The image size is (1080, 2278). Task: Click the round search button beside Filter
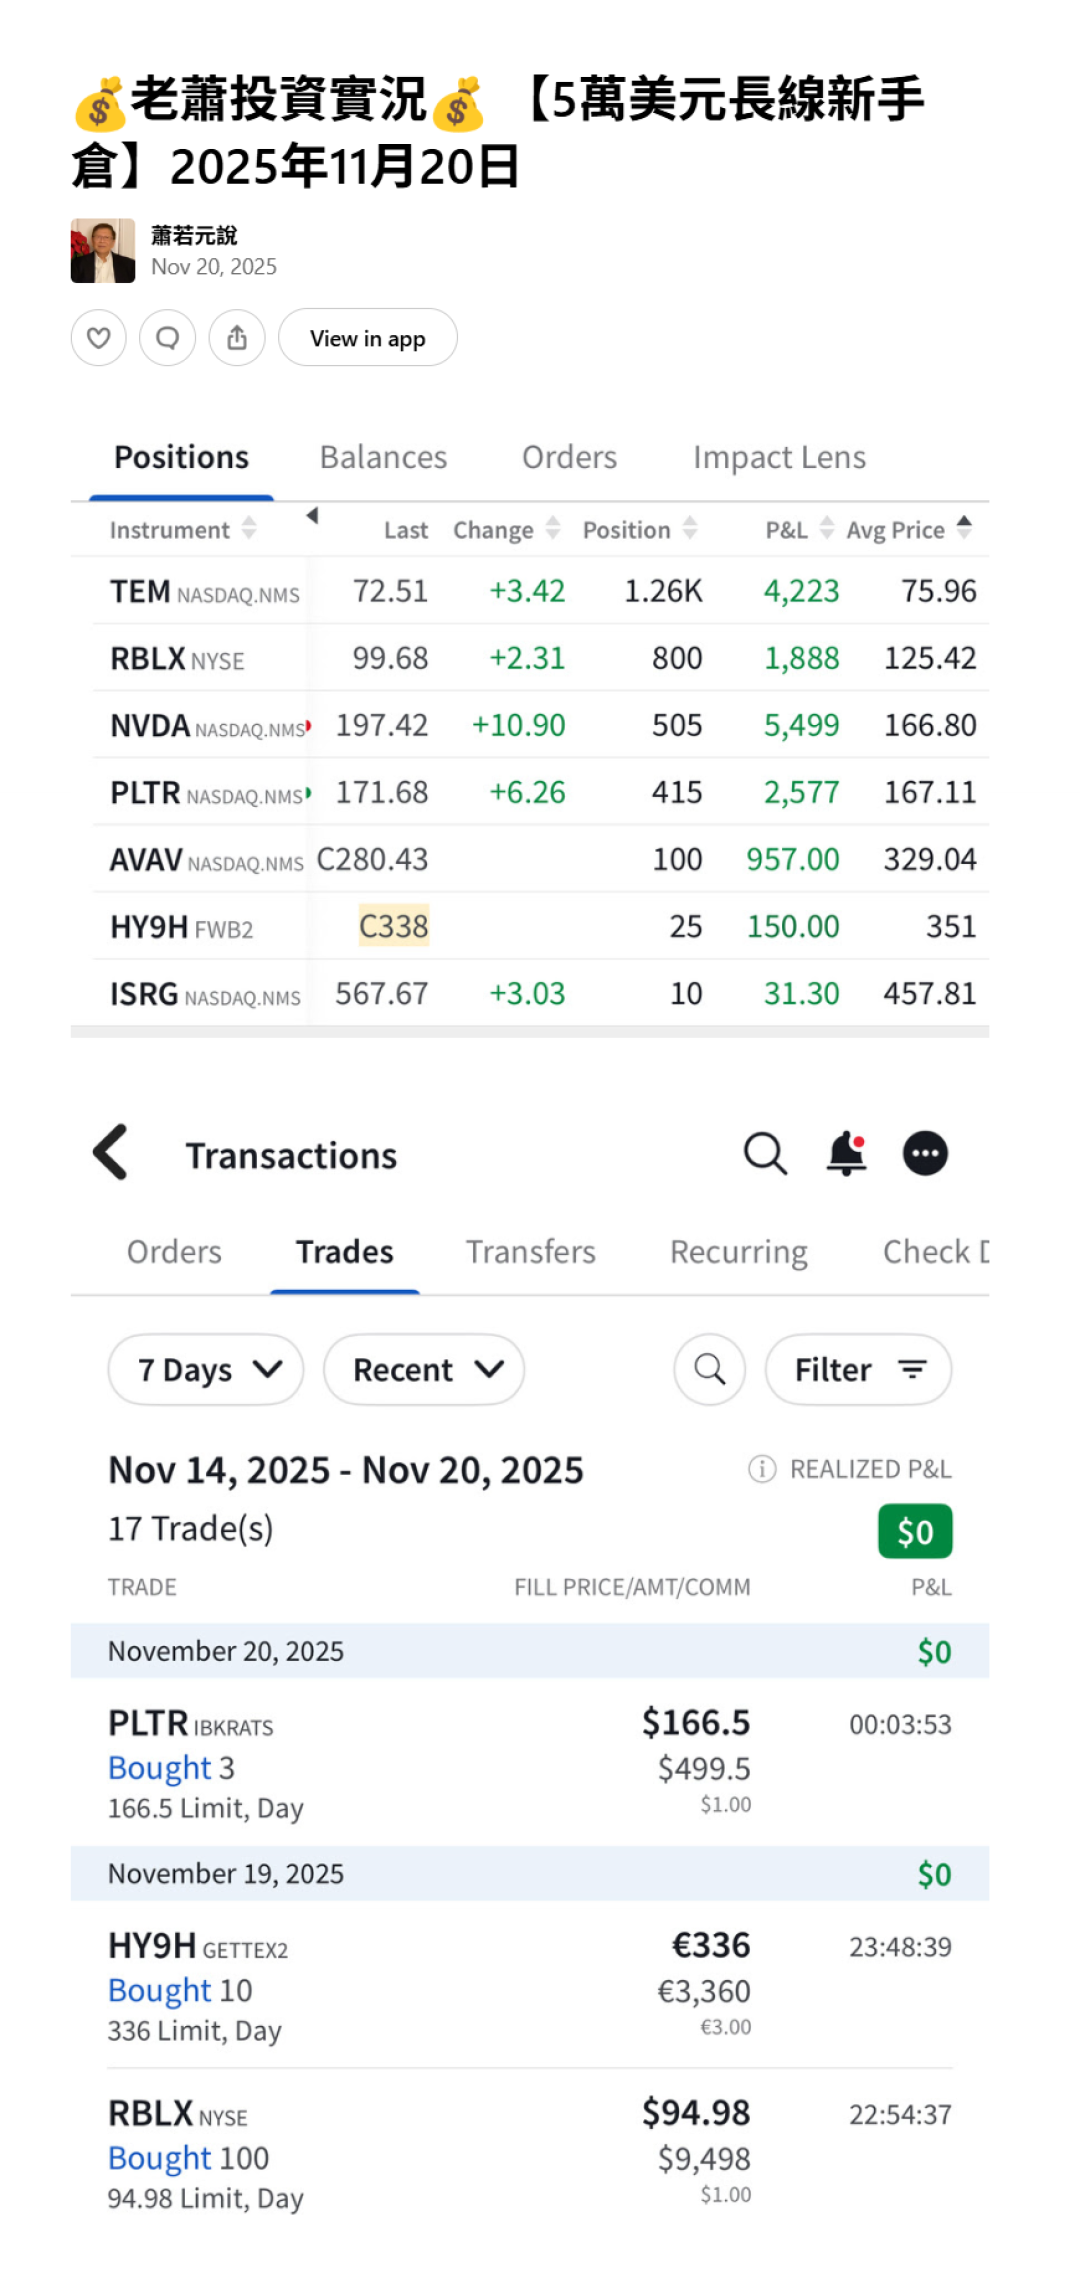[709, 1369]
